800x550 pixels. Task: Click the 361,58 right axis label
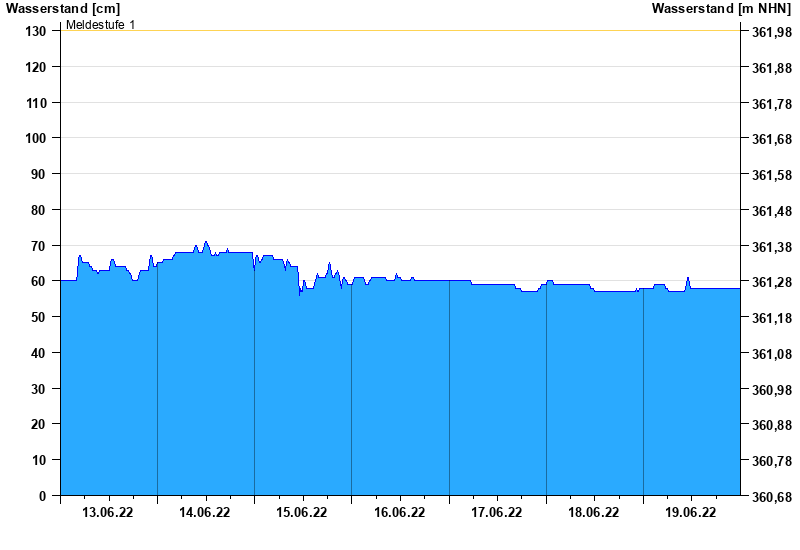pyautogui.click(x=771, y=175)
